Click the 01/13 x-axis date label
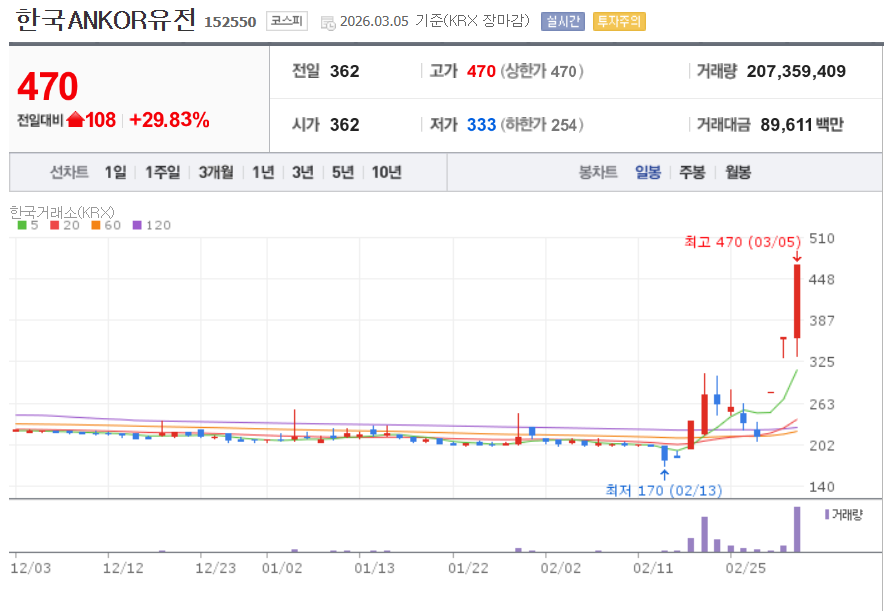The width and height of the screenshot is (884, 611). pos(374,568)
